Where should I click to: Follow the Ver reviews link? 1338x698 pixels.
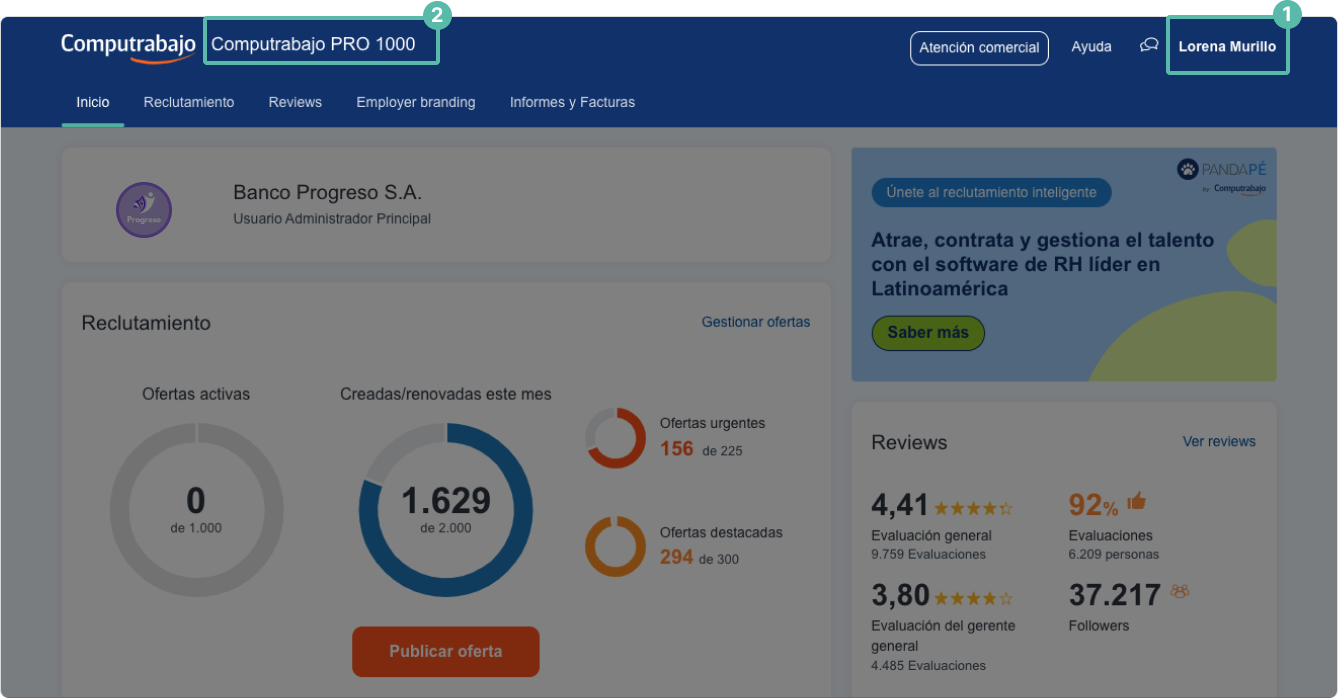pyautogui.click(x=1218, y=441)
